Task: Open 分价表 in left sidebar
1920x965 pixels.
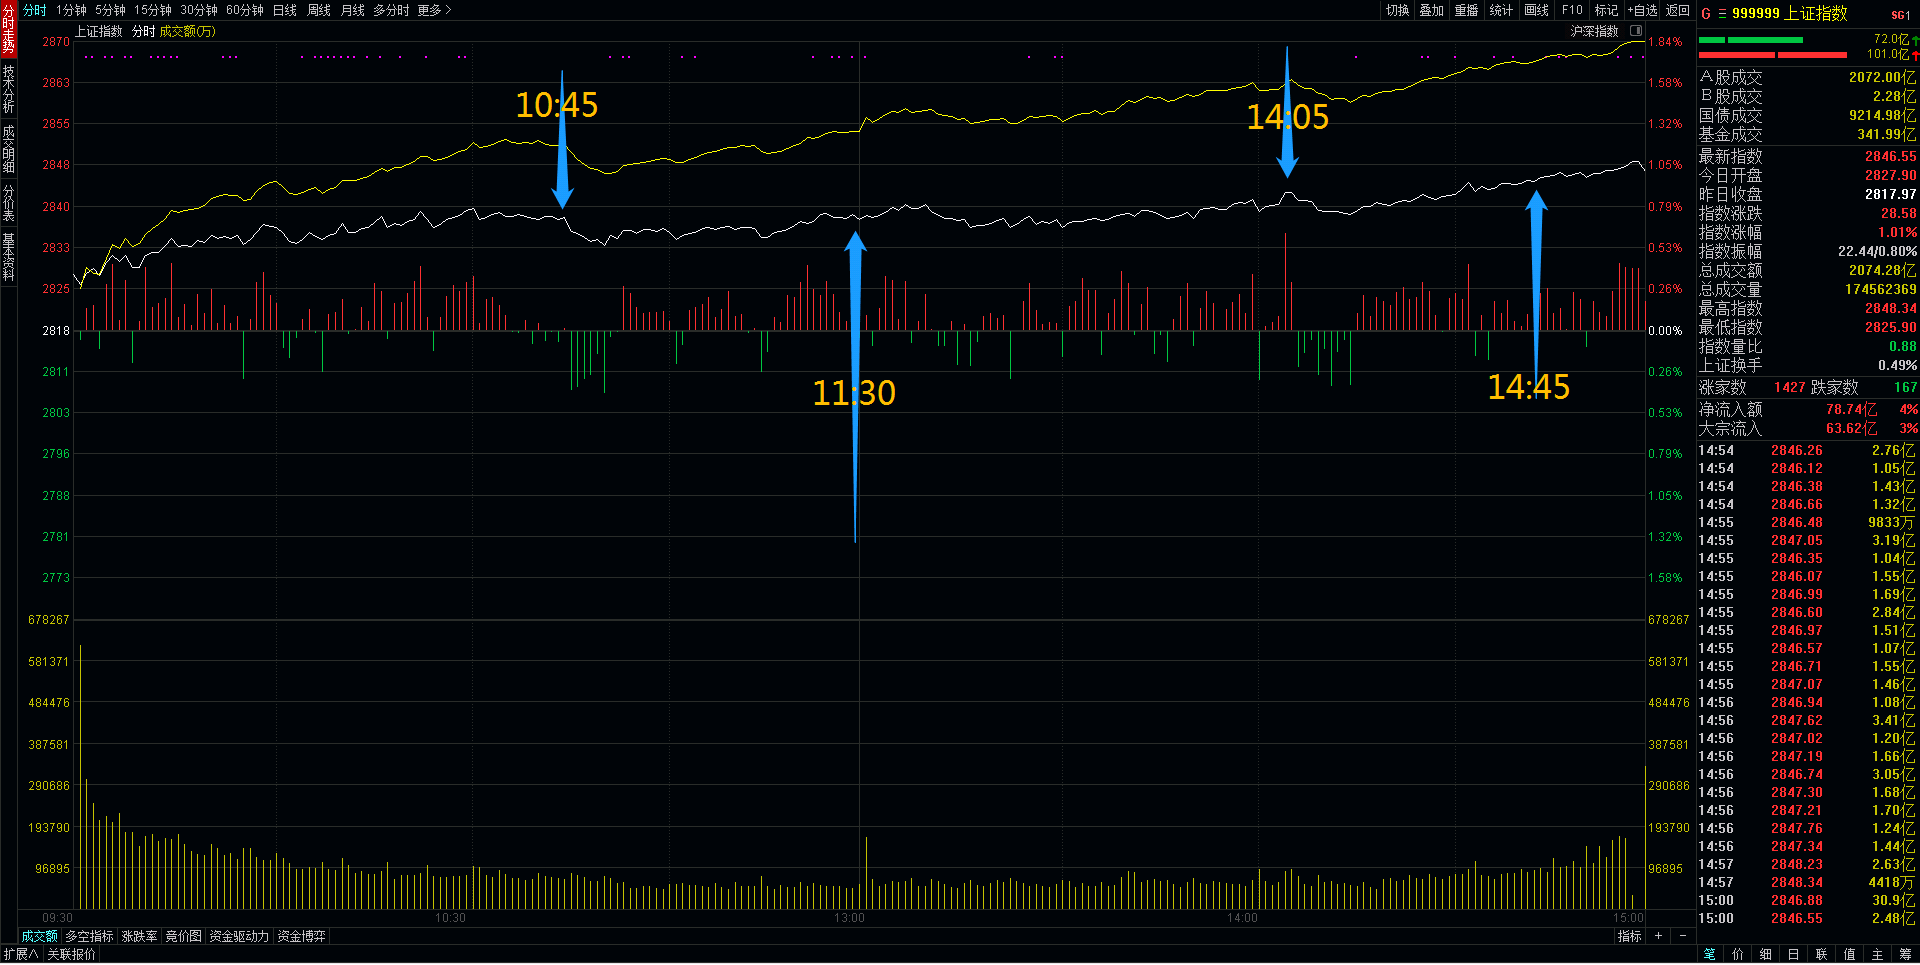Action: click(8, 203)
